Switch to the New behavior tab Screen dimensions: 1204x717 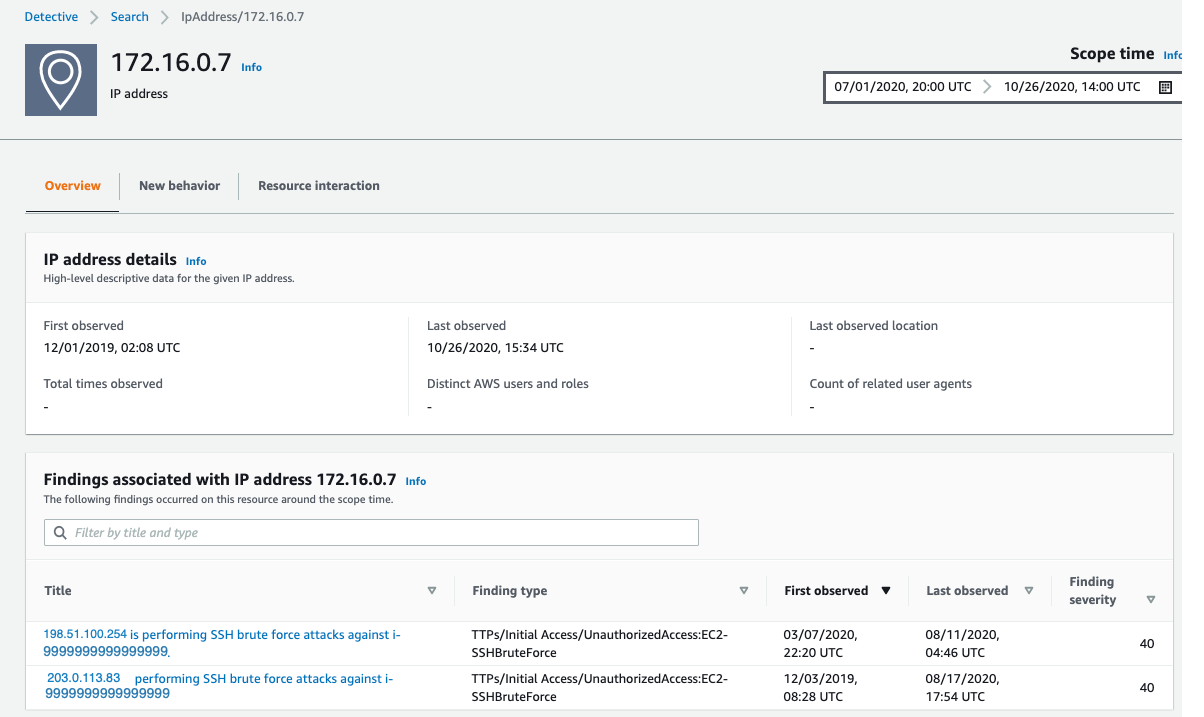pos(179,186)
